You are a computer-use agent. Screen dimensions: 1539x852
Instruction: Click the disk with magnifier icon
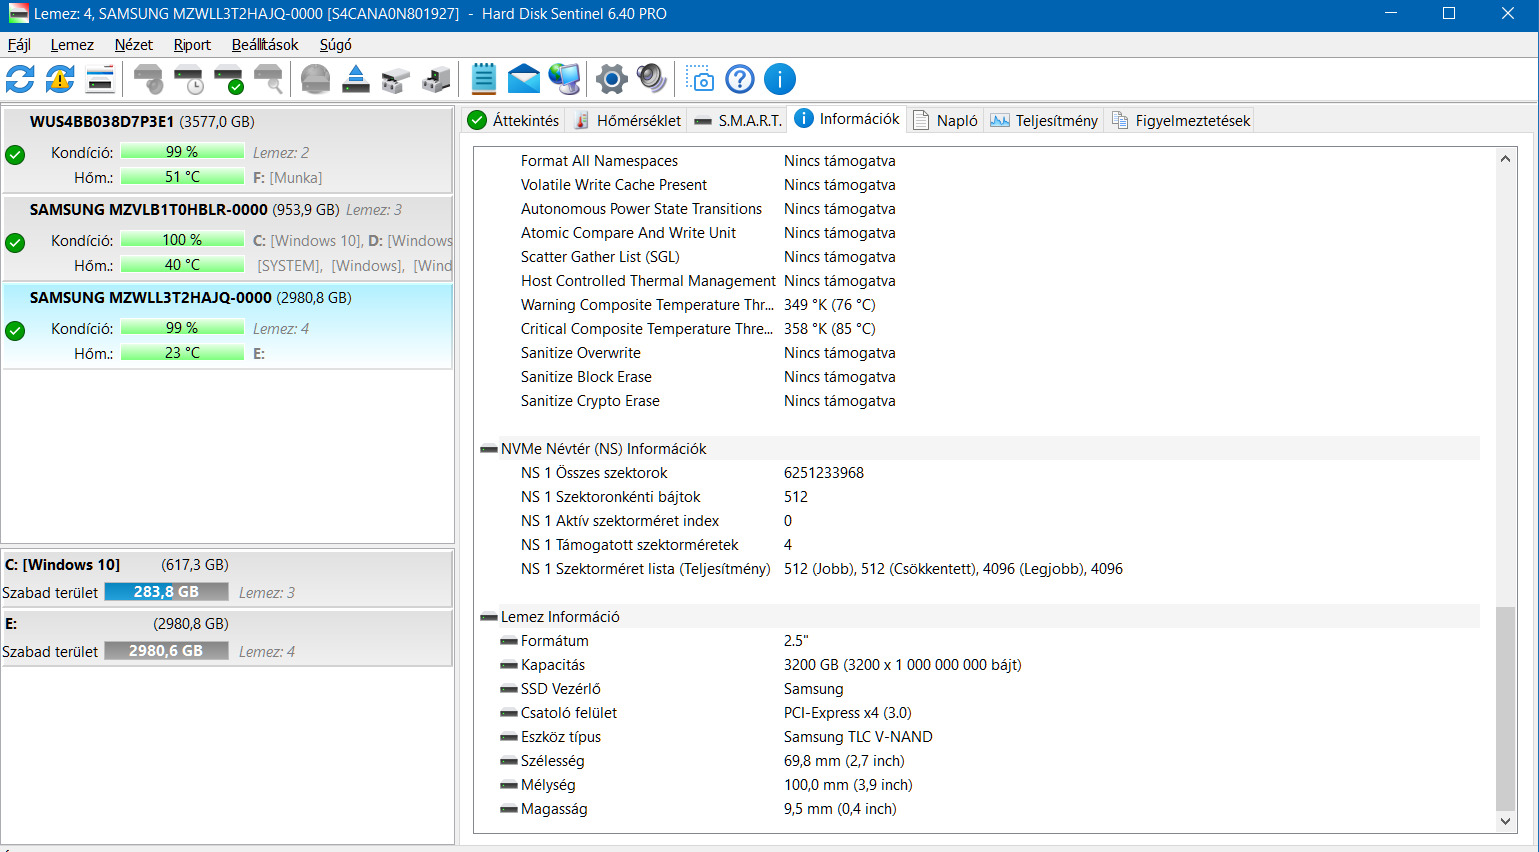[268, 79]
